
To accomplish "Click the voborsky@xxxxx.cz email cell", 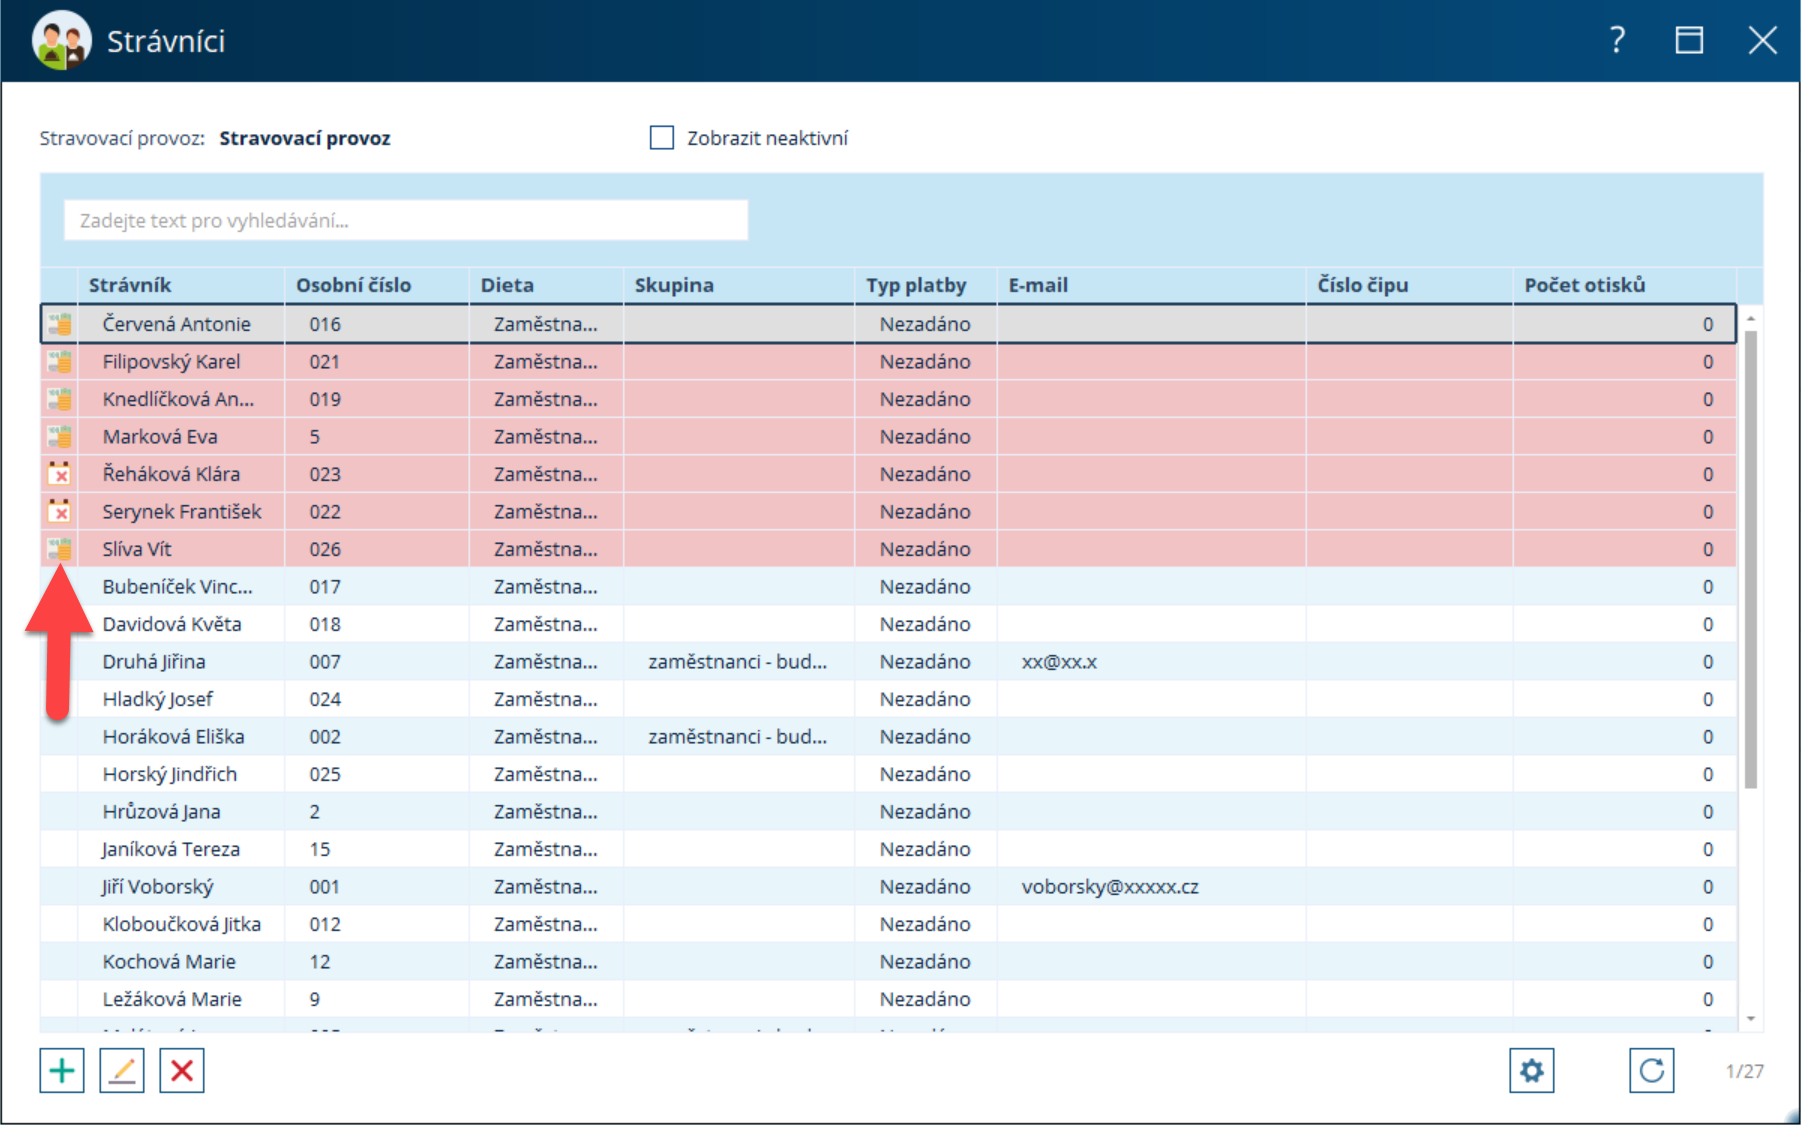I will [x=1151, y=887].
